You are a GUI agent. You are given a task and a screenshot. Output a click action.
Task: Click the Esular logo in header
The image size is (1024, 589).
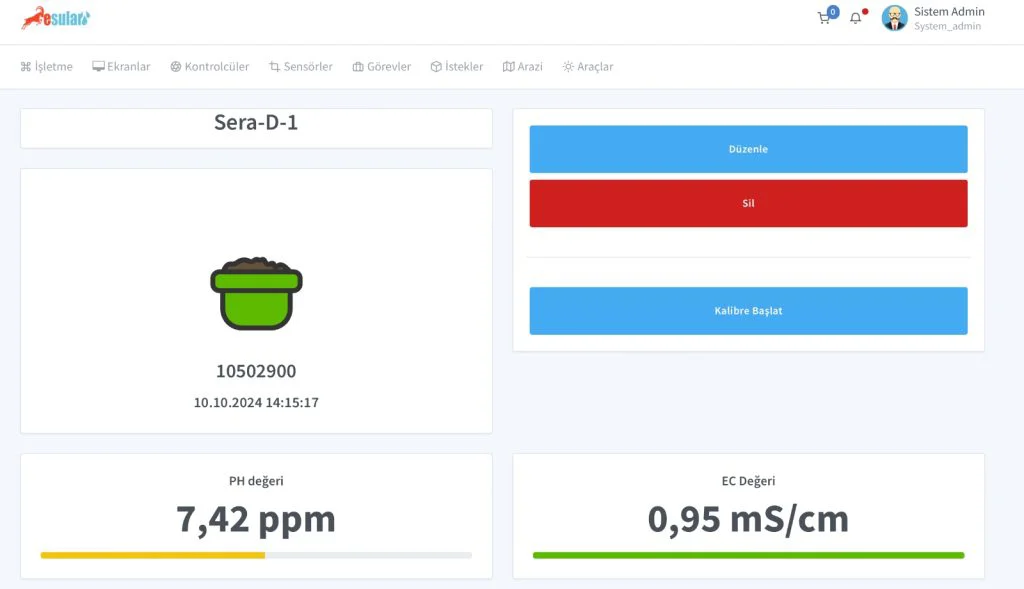pyautogui.click(x=56, y=18)
